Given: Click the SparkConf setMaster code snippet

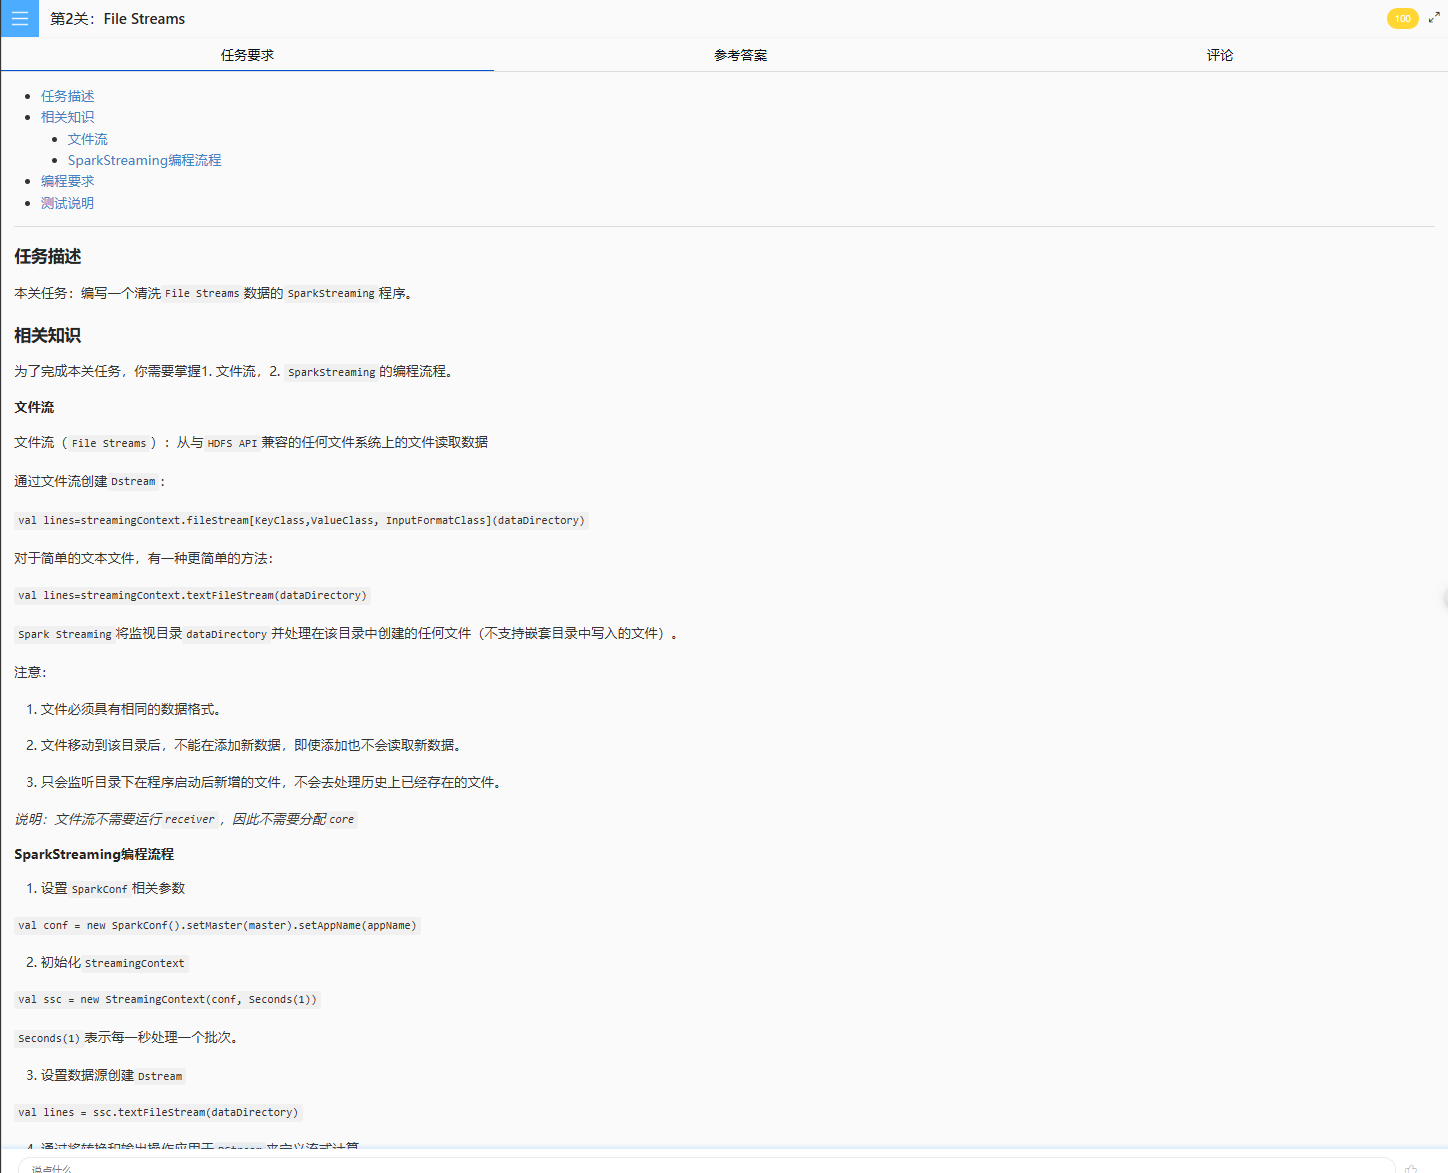Looking at the screenshot, I should tap(217, 925).
